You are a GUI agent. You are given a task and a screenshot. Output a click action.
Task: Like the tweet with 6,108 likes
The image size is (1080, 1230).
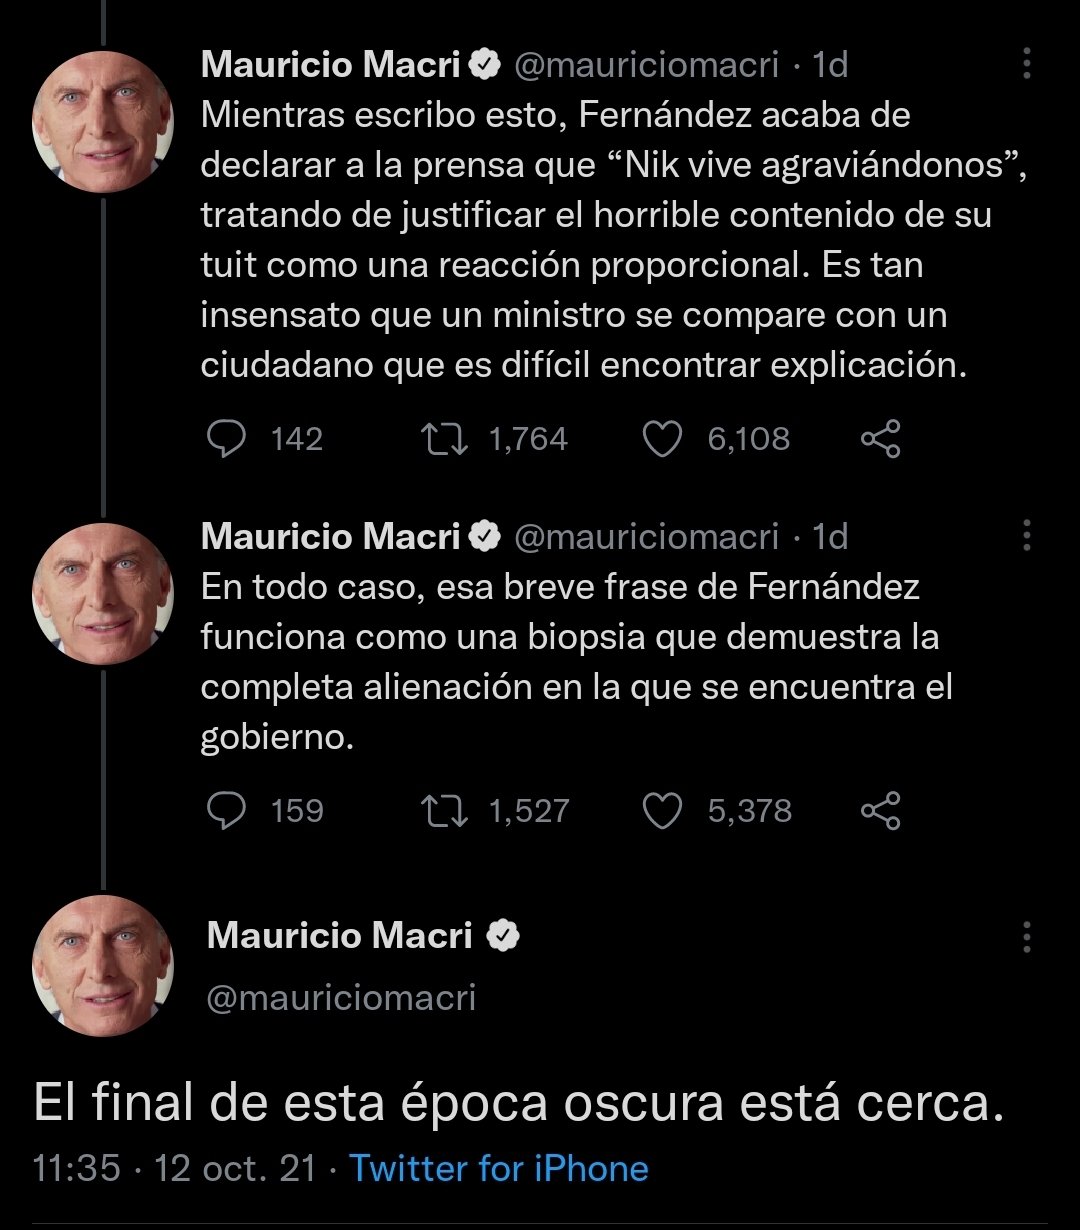661,439
